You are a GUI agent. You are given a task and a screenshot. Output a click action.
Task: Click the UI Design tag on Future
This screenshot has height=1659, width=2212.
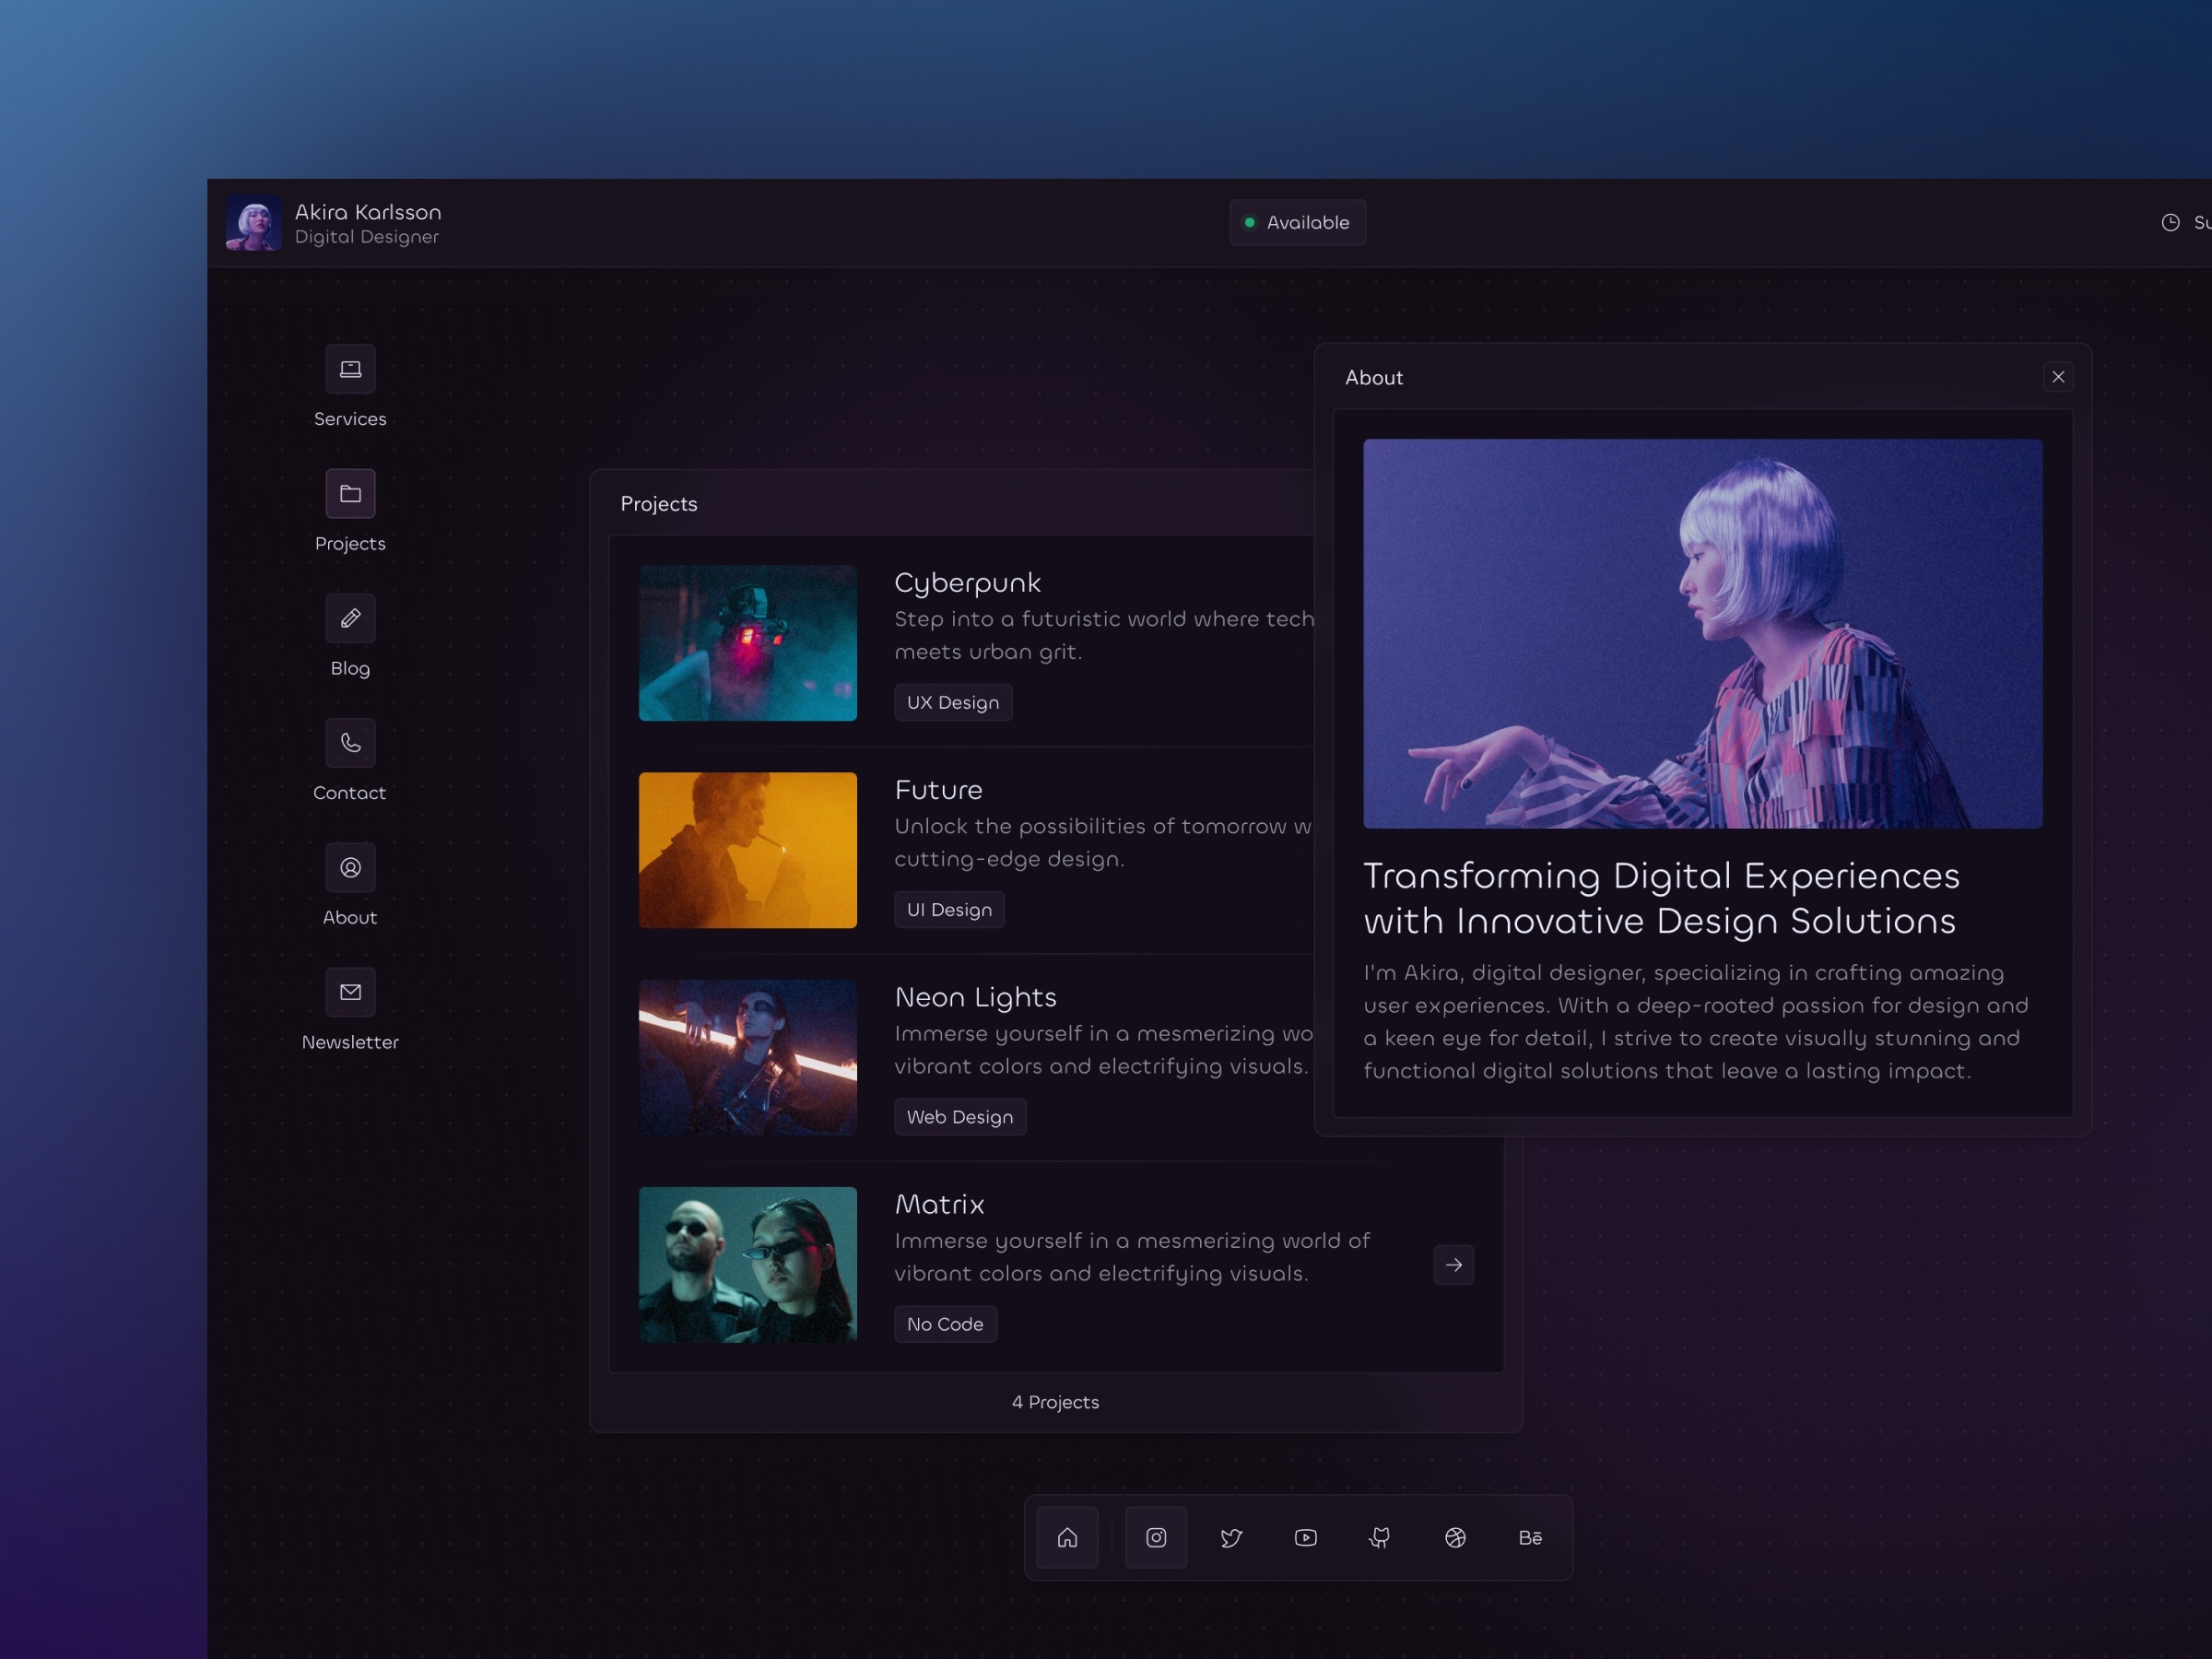pyautogui.click(x=946, y=910)
